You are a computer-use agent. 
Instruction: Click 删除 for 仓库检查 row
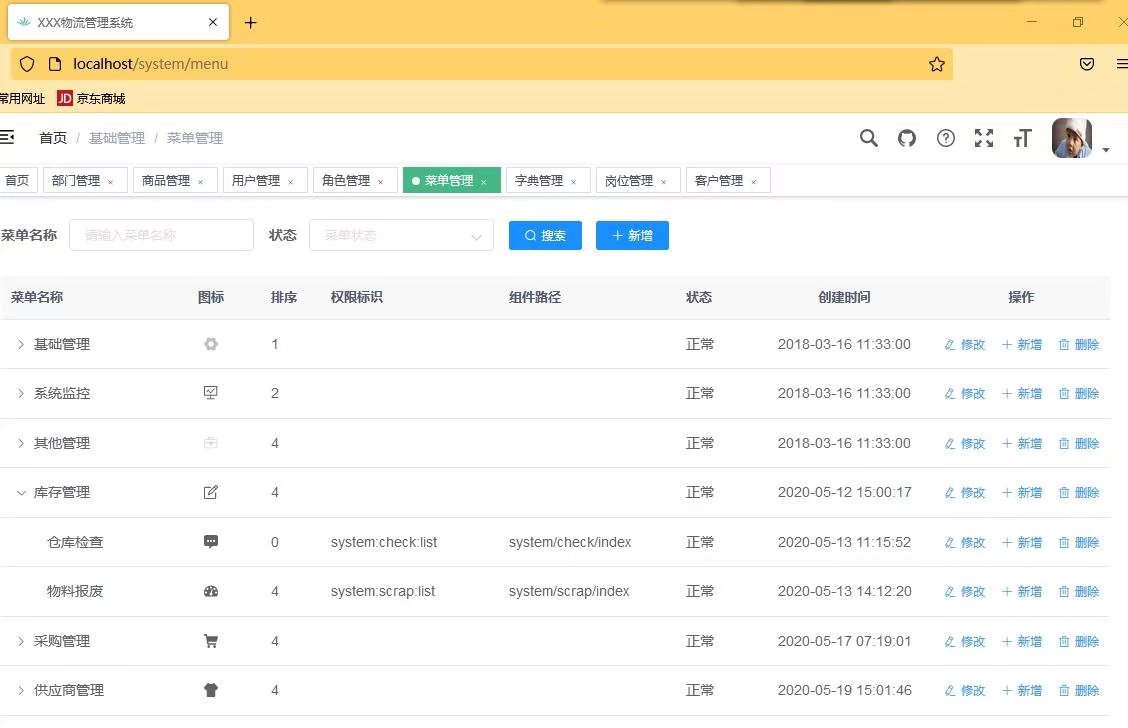tap(1079, 542)
